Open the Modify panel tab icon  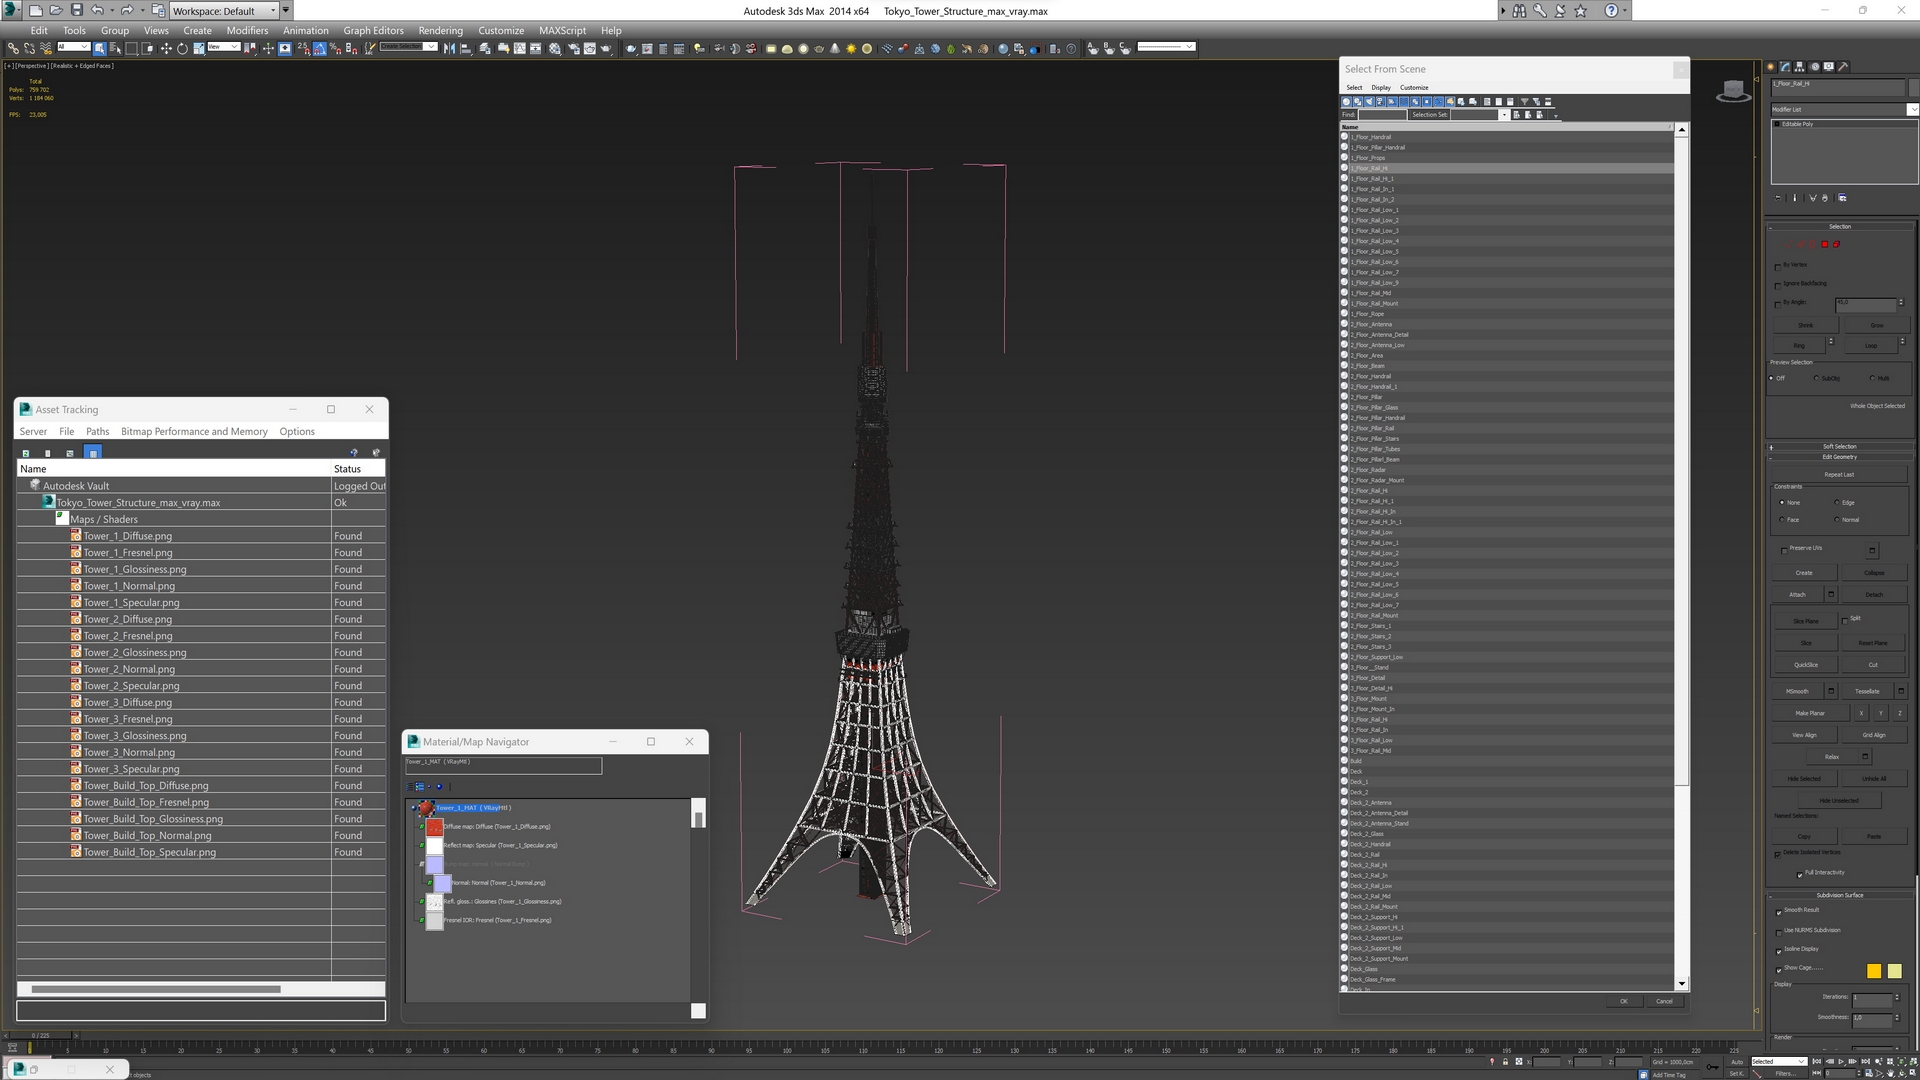click(1785, 67)
